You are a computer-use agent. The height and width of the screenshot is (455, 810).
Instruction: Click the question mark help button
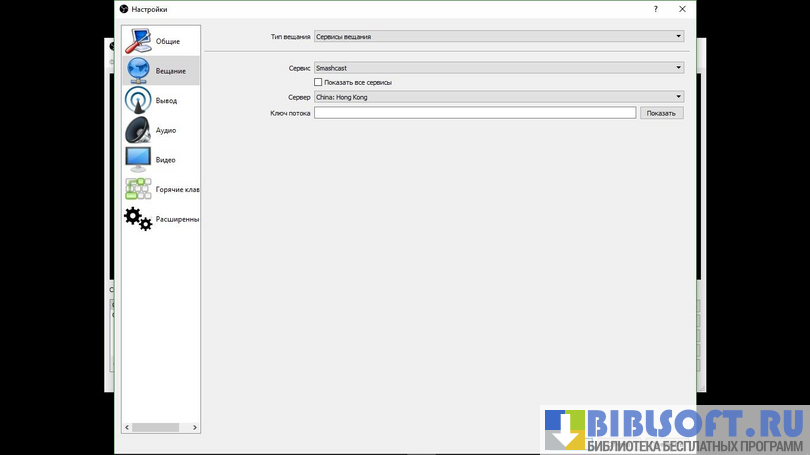656,9
